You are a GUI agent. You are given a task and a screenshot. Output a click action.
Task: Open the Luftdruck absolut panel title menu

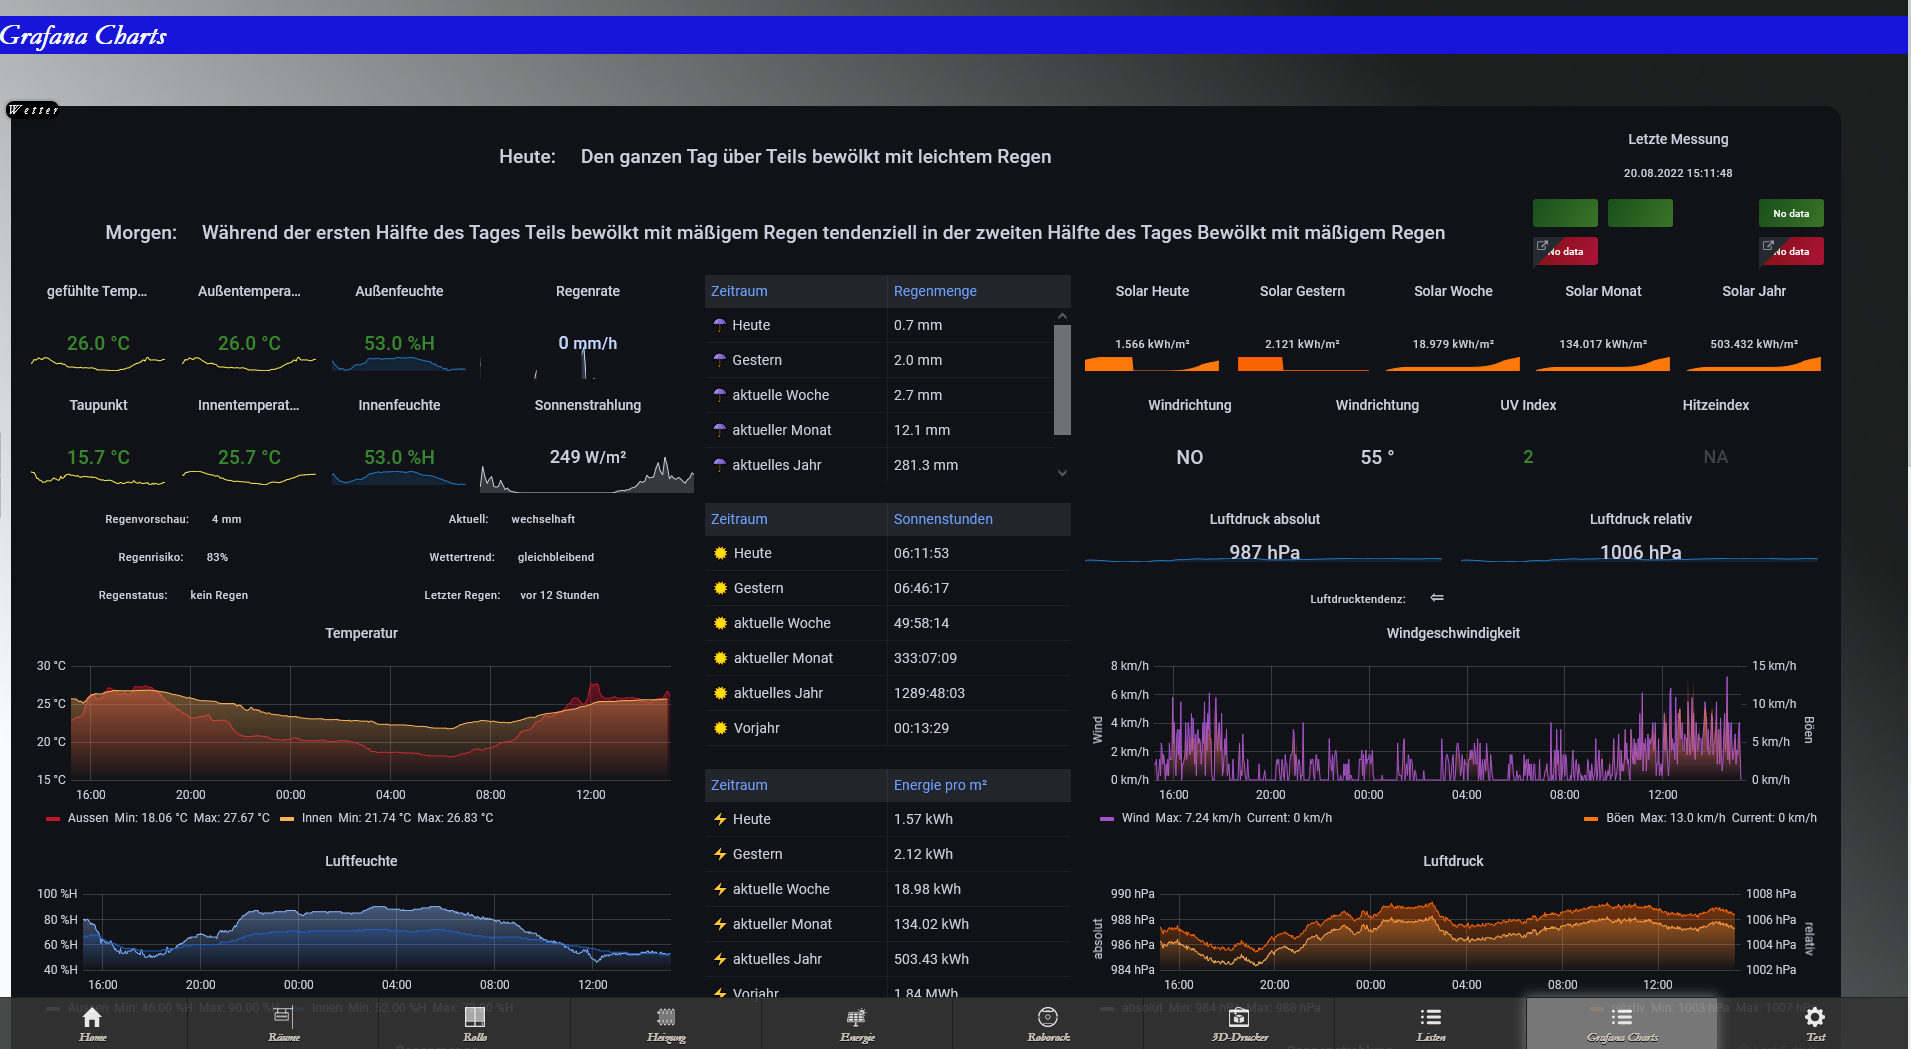[x=1265, y=519]
